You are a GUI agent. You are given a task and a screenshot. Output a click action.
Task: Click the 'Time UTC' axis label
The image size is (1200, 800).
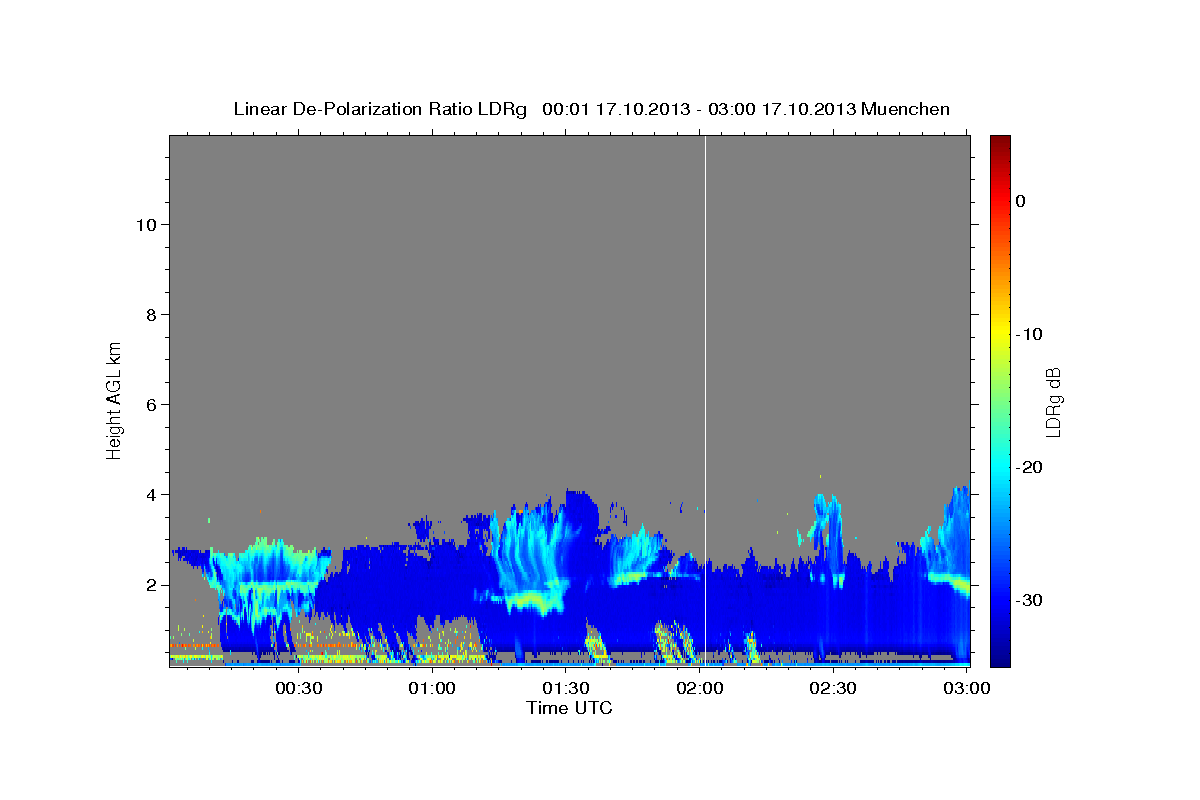pos(569,708)
